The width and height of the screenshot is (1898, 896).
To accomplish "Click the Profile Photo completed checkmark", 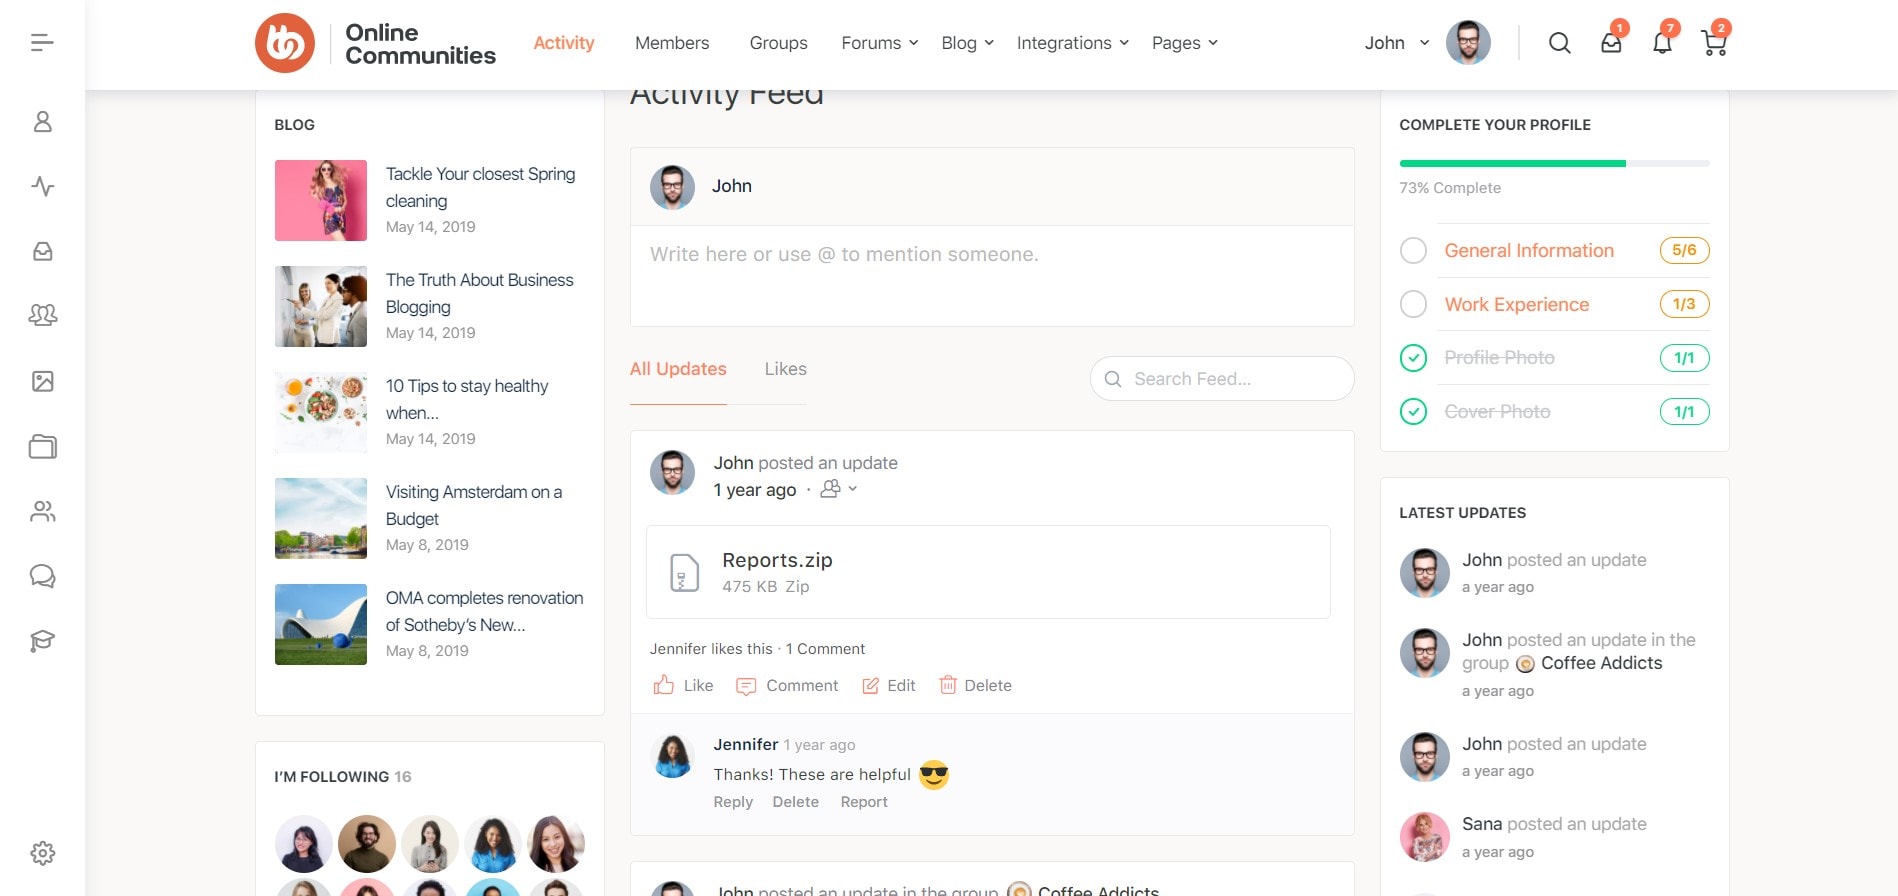I will [1413, 358].
